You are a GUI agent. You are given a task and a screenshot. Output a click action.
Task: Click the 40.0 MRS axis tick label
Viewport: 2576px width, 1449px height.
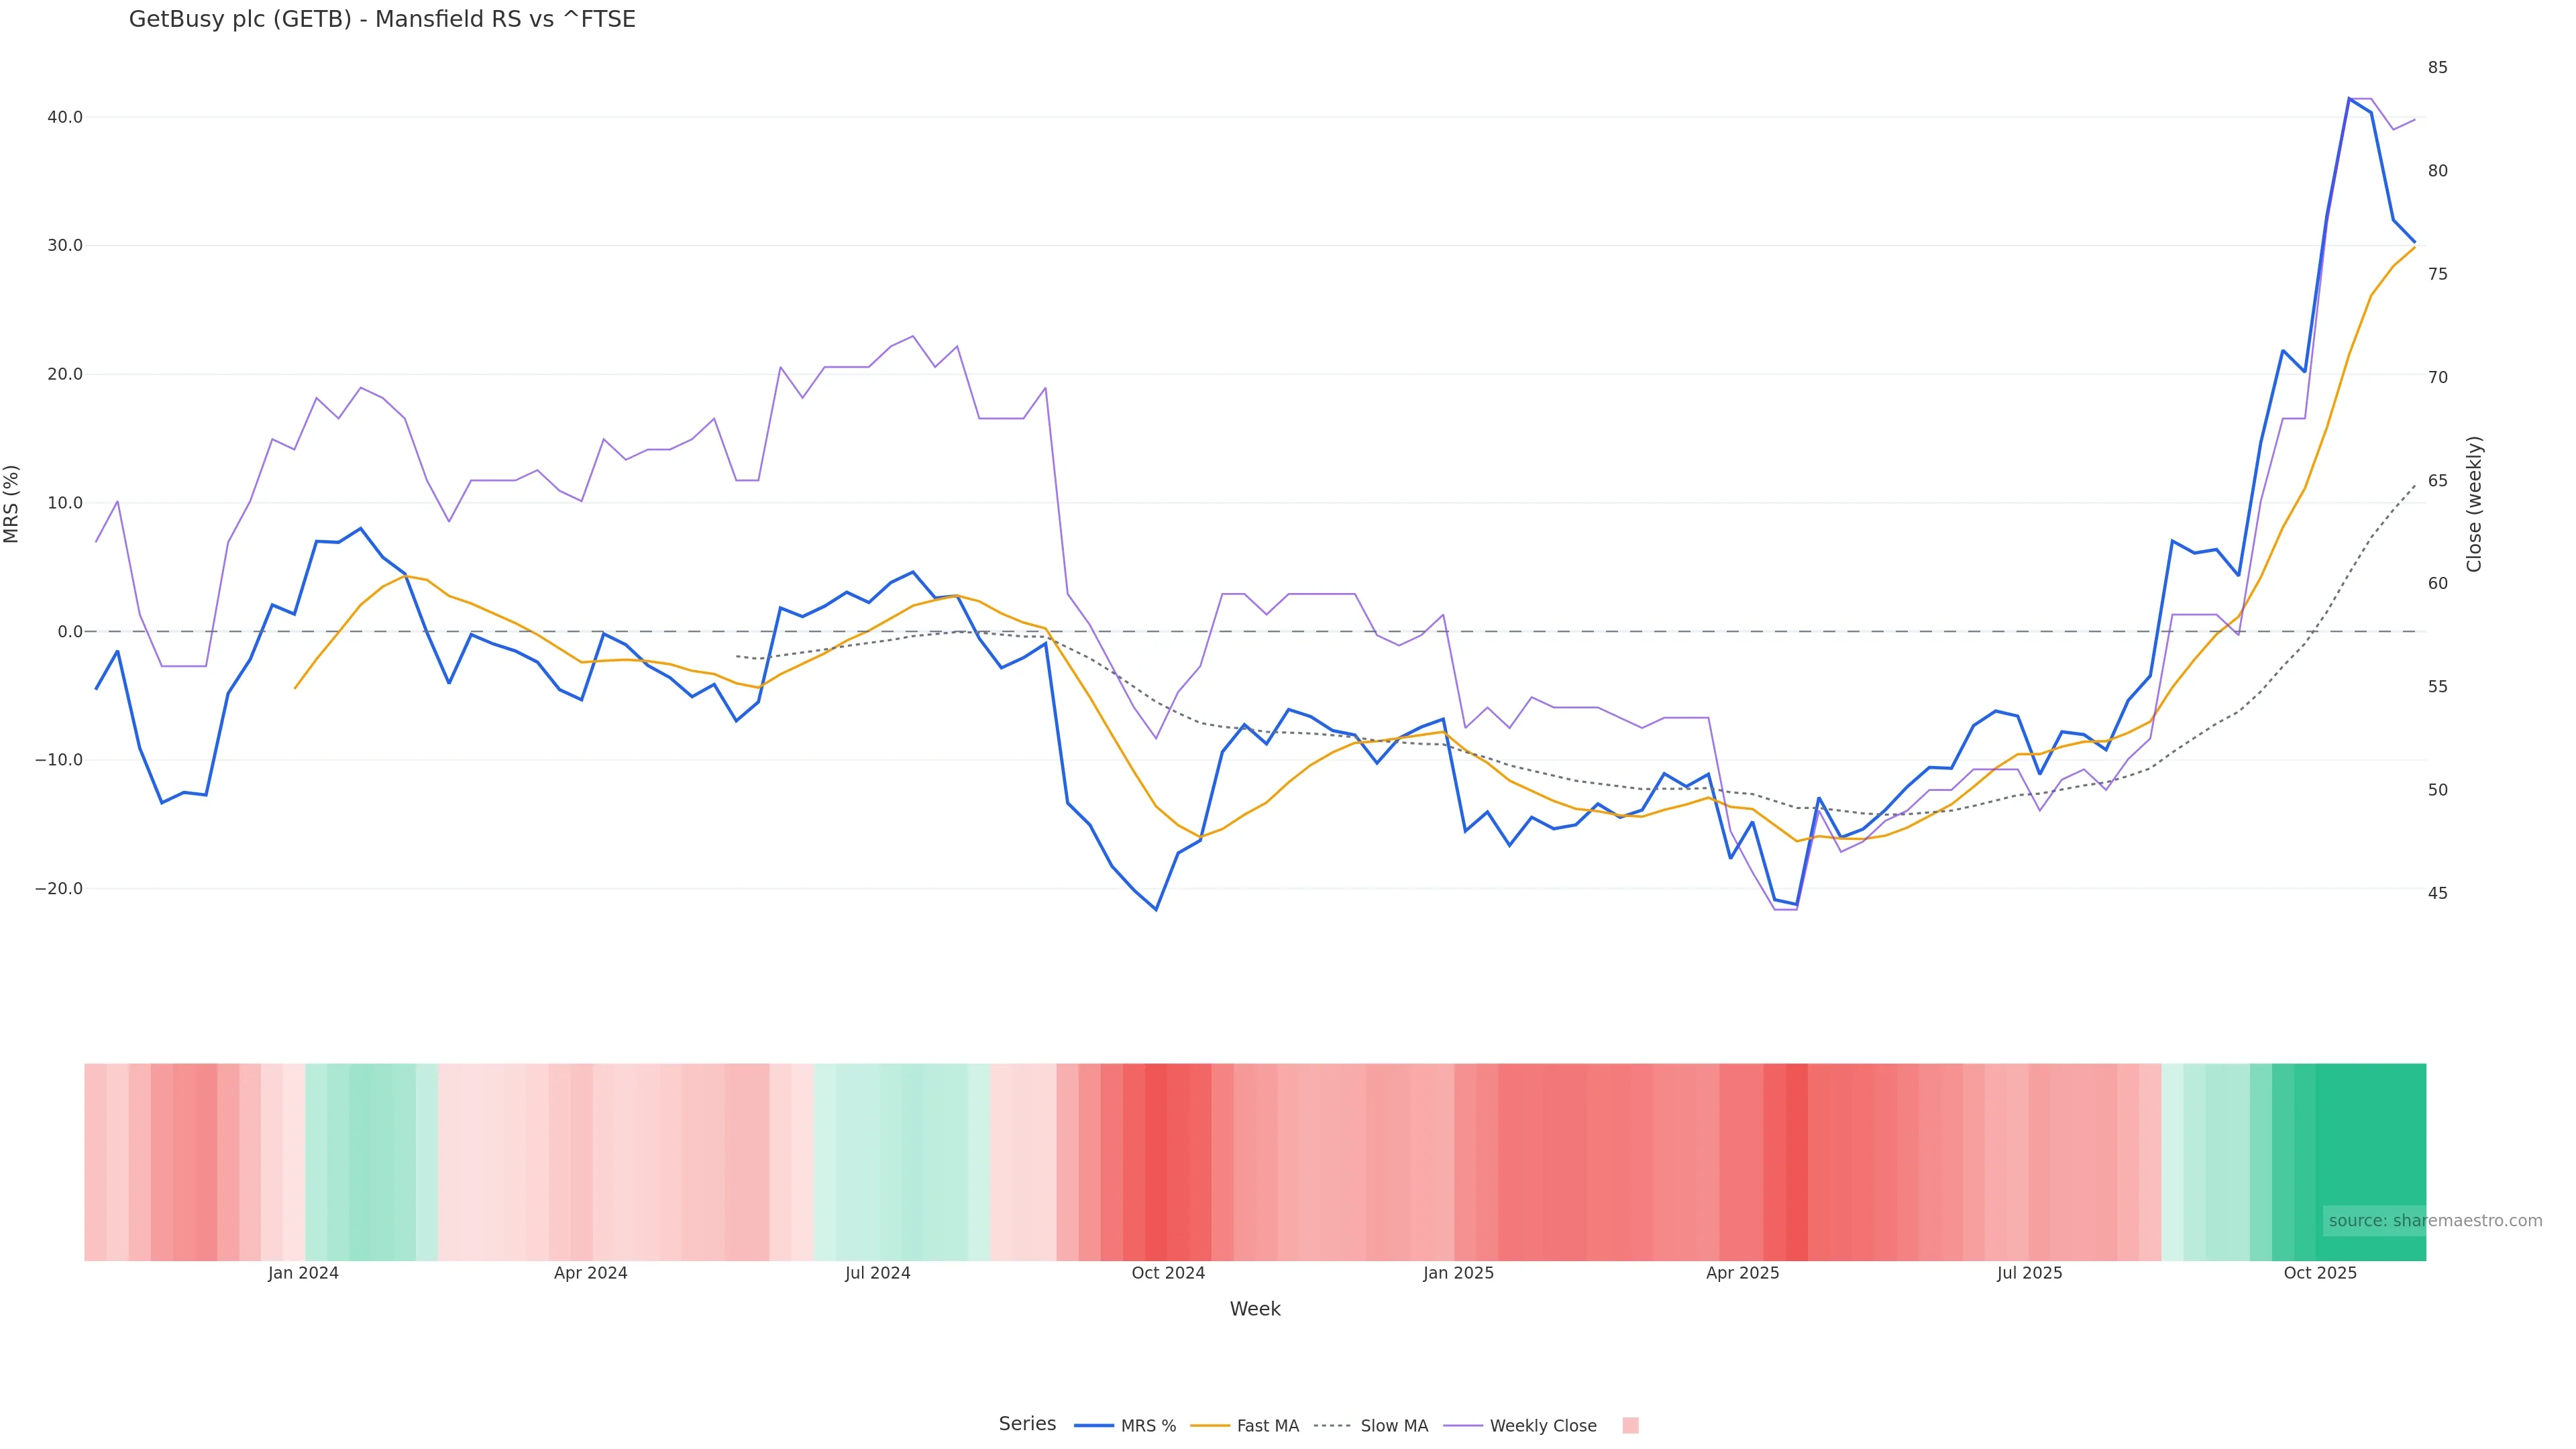point(65,117)
